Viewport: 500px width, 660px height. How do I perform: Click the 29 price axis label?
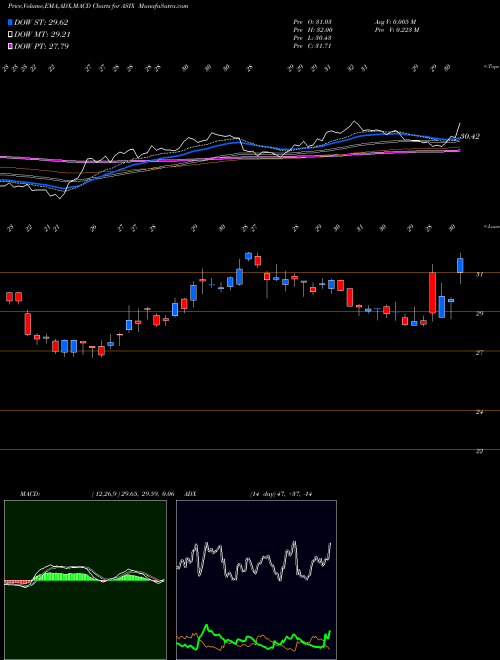[x=479, y=314]
